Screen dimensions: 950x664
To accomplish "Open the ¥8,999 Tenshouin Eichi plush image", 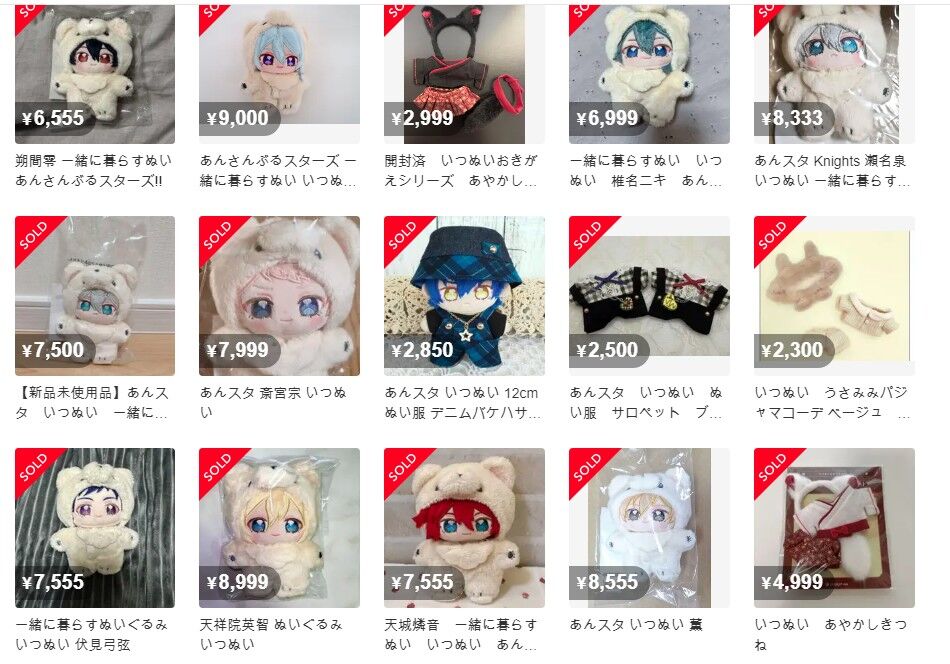I will pyautogui.click(x=279, y=528).
